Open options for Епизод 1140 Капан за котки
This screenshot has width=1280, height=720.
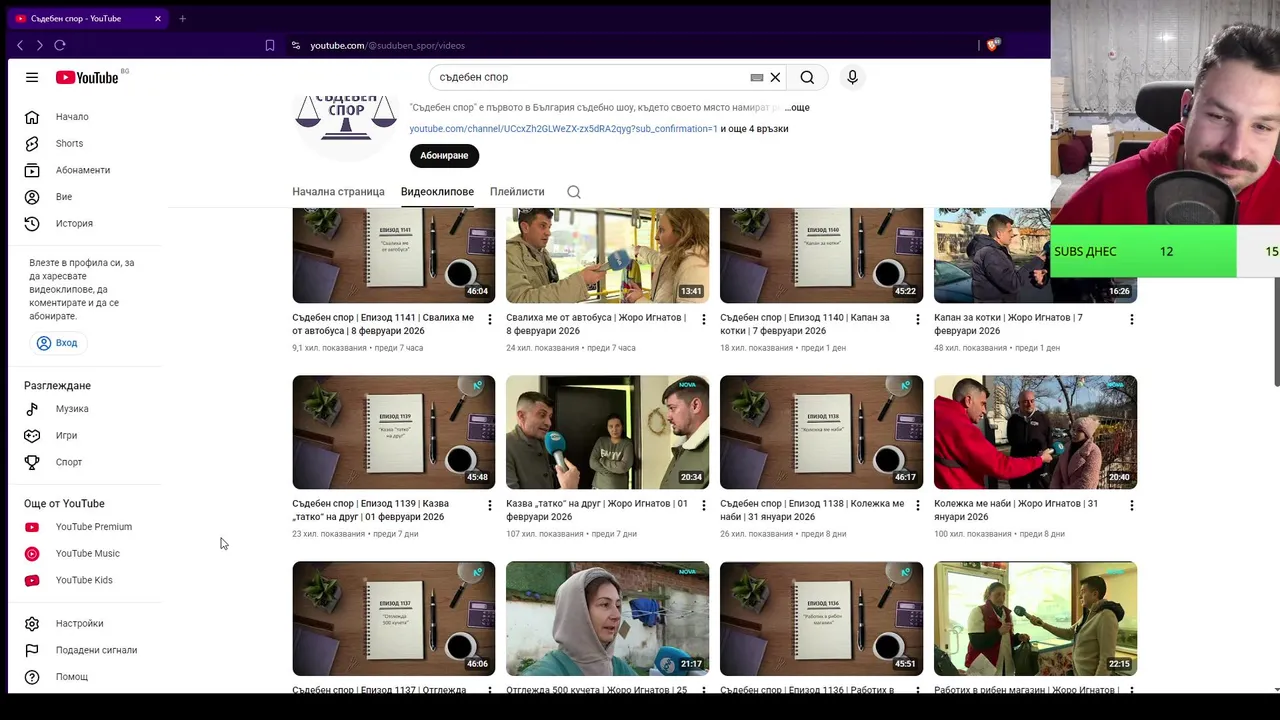917,319
